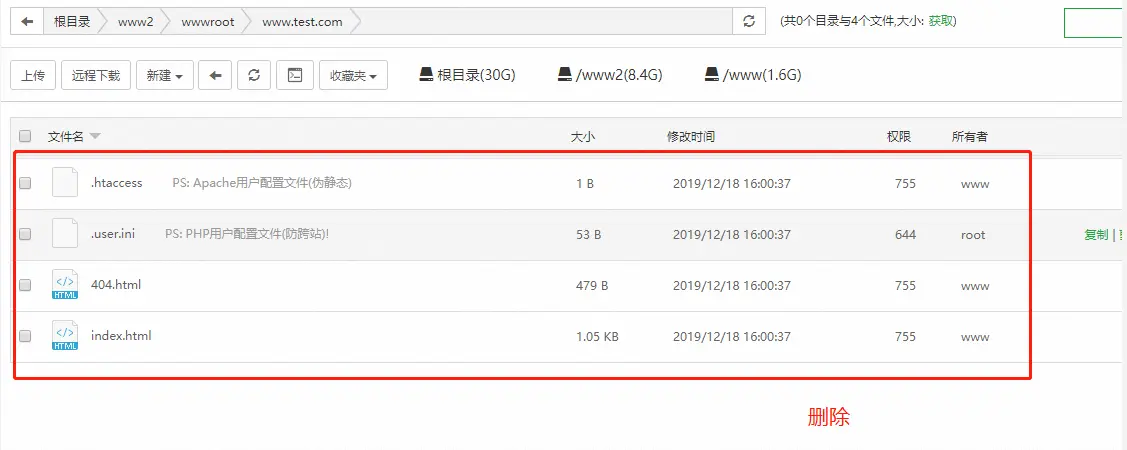Open the terminal icon button
The height and width of the screenshot is (450, 1127).
click(295, 75)
